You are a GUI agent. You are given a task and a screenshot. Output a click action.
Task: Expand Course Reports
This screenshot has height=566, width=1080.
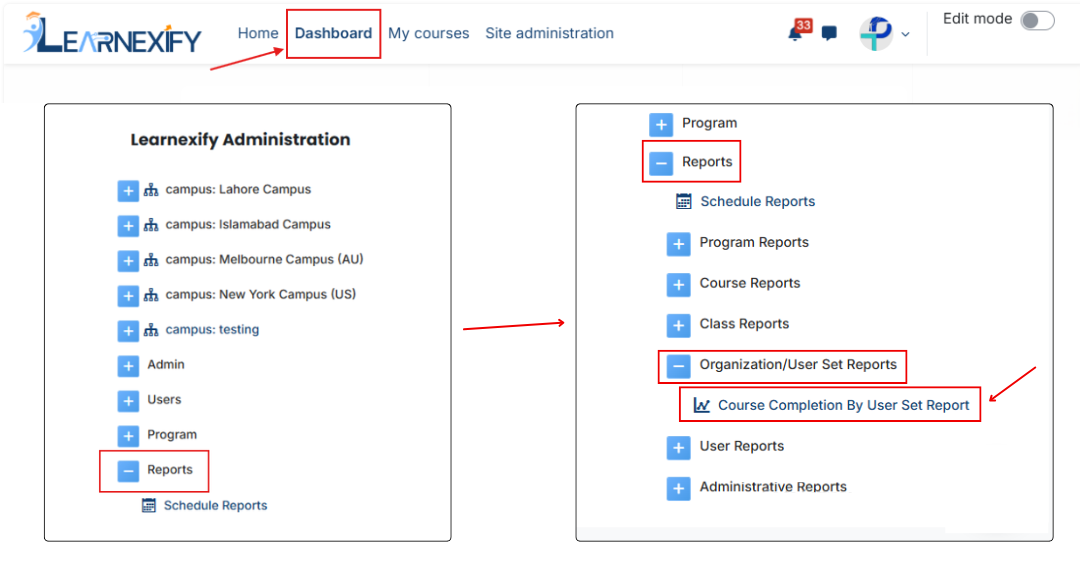(678, 285)
